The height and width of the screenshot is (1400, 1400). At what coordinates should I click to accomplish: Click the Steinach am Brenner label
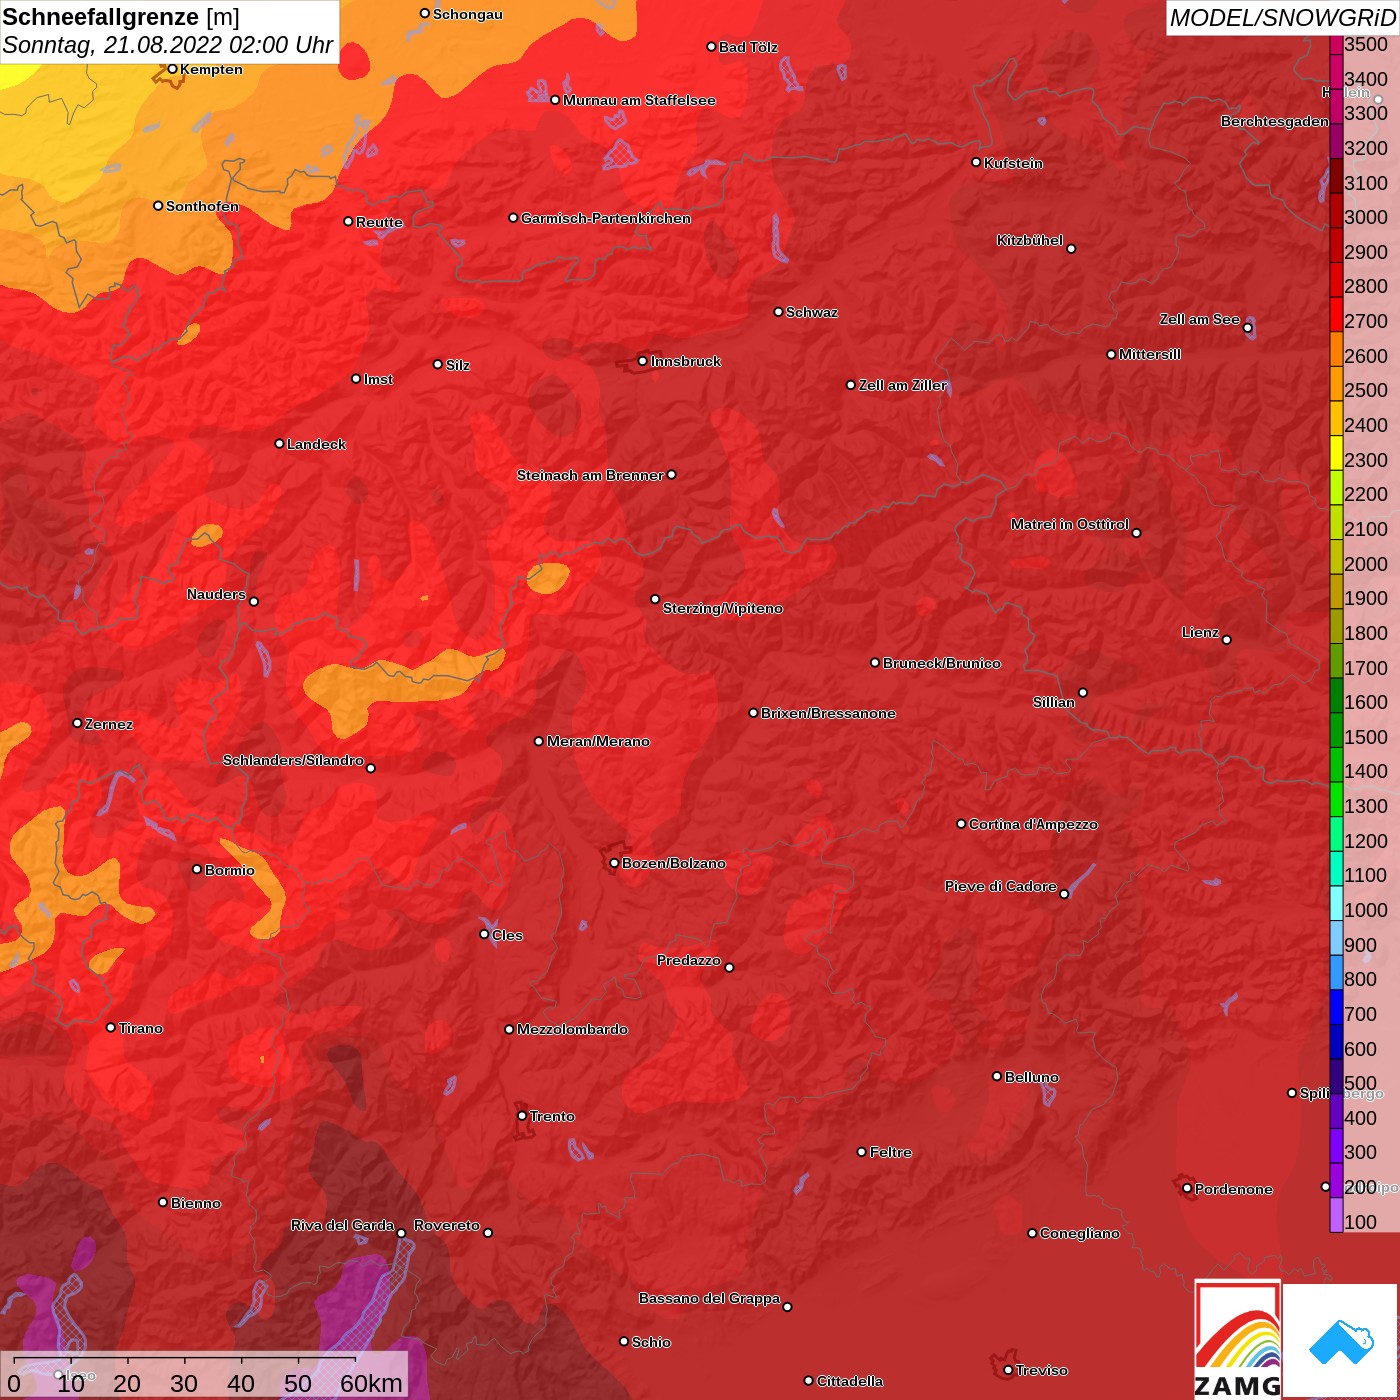589,475
